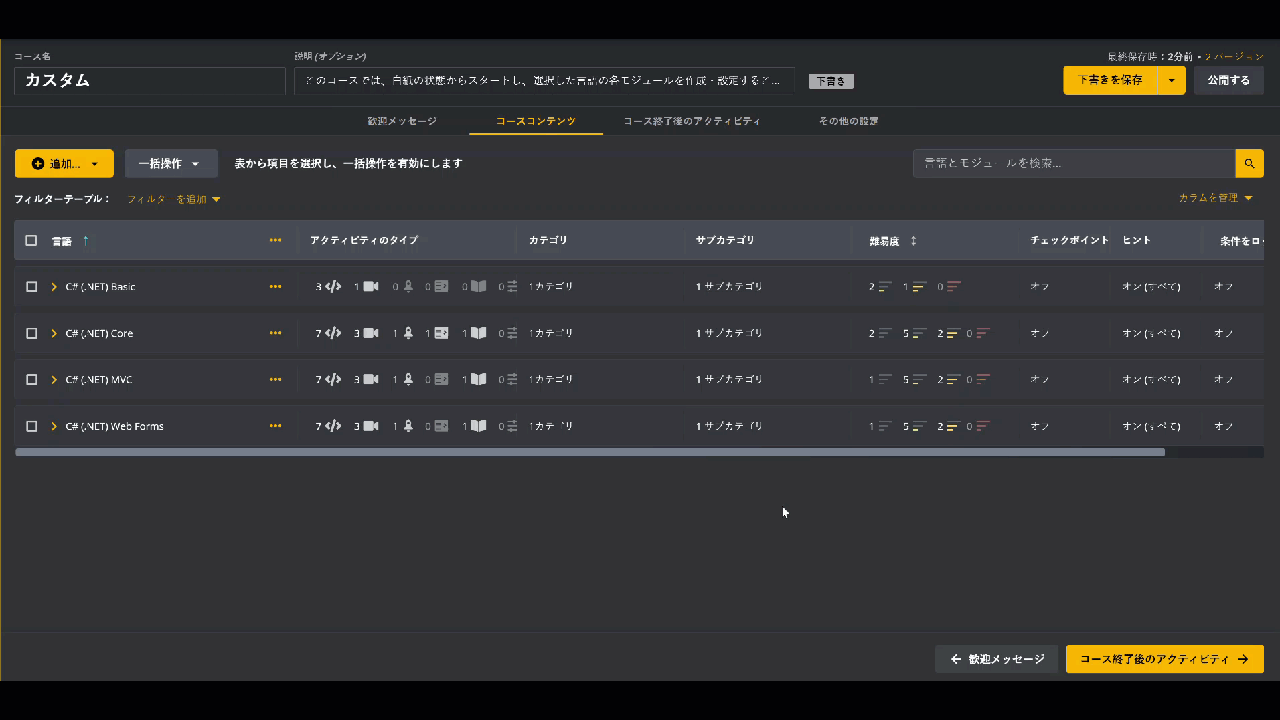Screen dimensions: 1280x720
Task: Click video icon in C# (.NET) Core row
Action: pyautogui.click(x=371, y=333)
